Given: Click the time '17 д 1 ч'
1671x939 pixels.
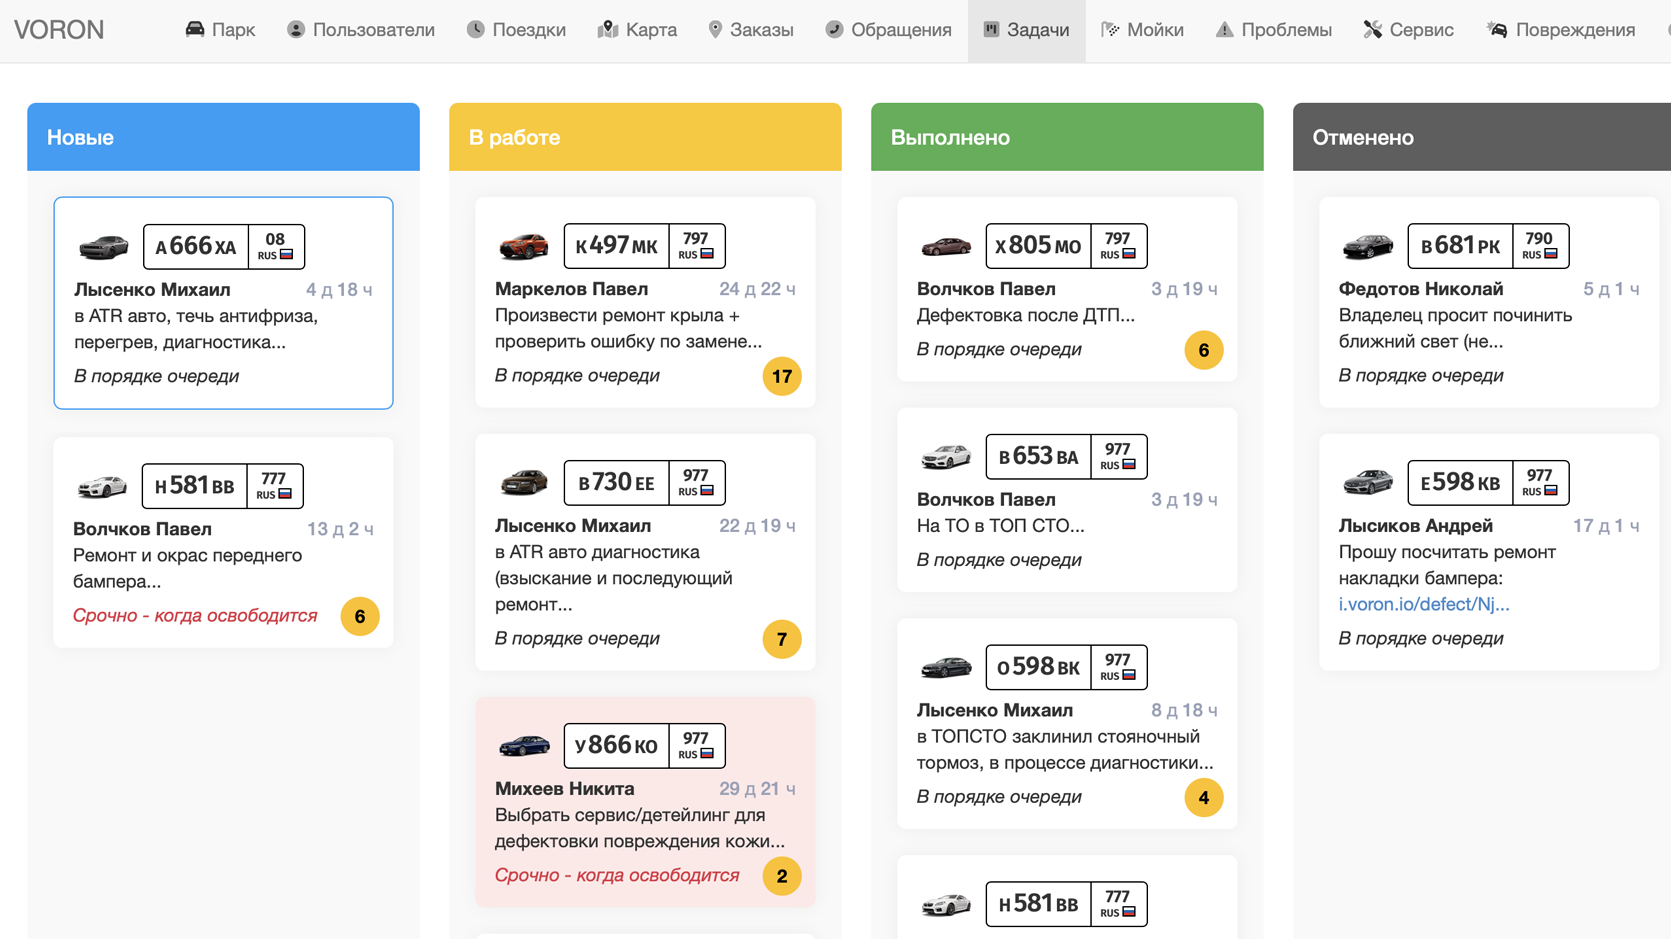Looking at the screenshot, I should pyautogui.click(x=1606, y=526).
